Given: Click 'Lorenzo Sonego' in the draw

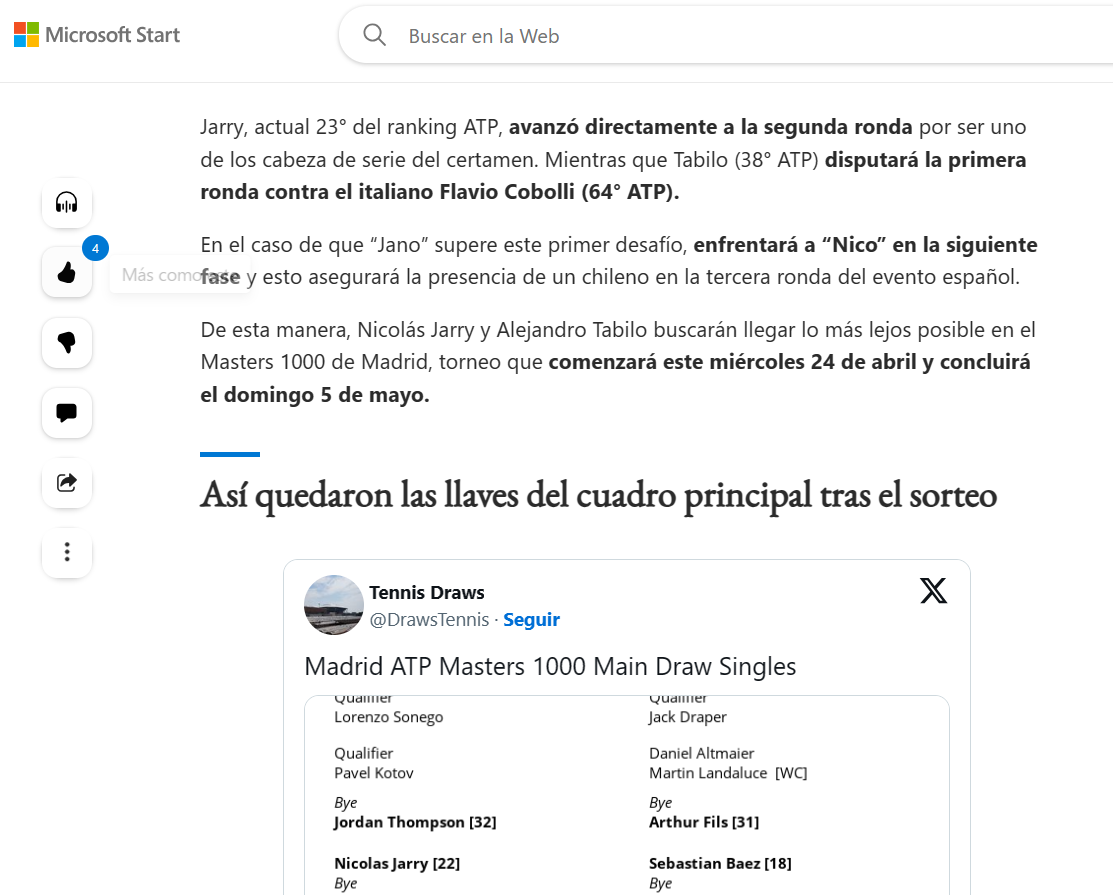Looking at the screenshot, I should tap(388, 717).
